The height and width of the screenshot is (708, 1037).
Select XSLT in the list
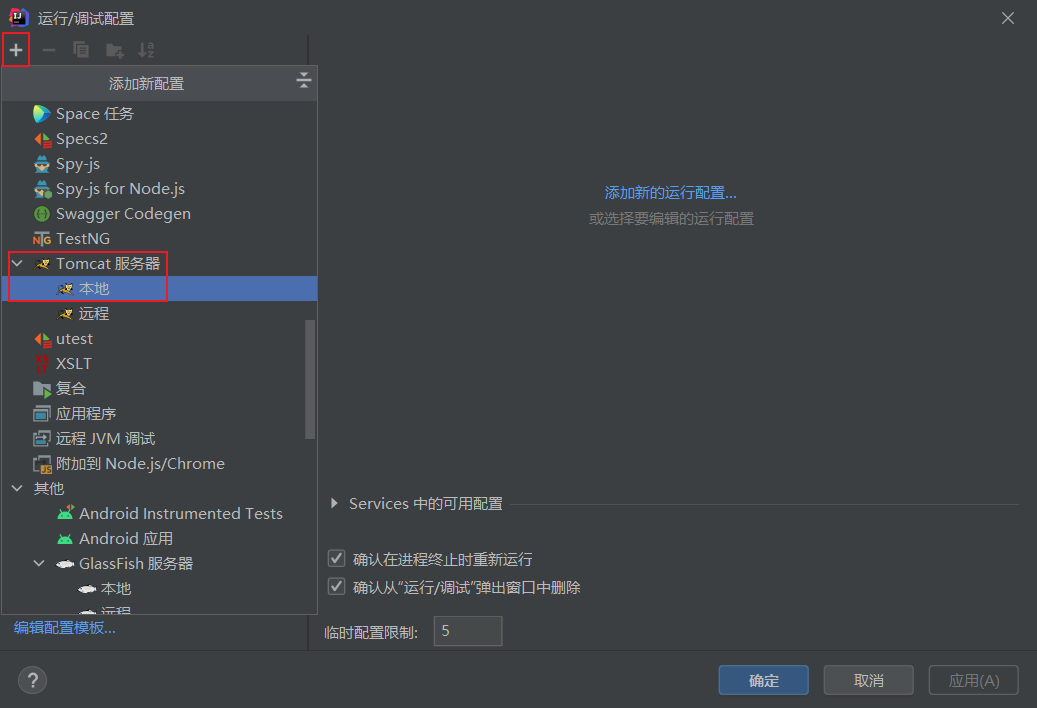click(x=159, y=364)
